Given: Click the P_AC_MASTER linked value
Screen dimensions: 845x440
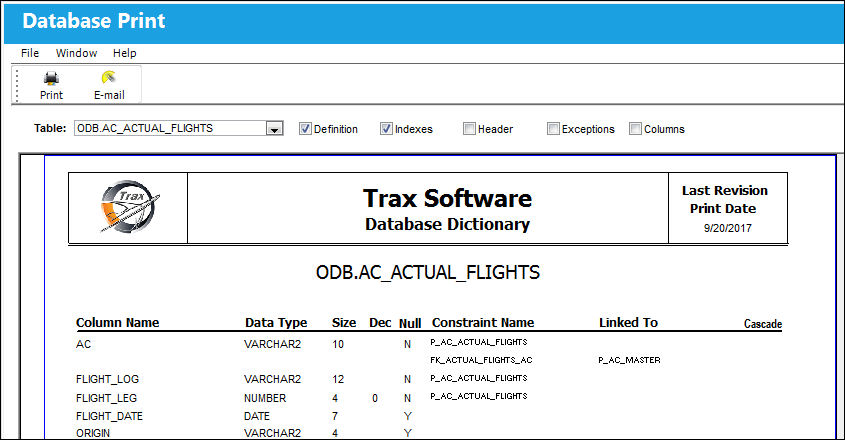Looking at the screenshot, I should point(629,360).
